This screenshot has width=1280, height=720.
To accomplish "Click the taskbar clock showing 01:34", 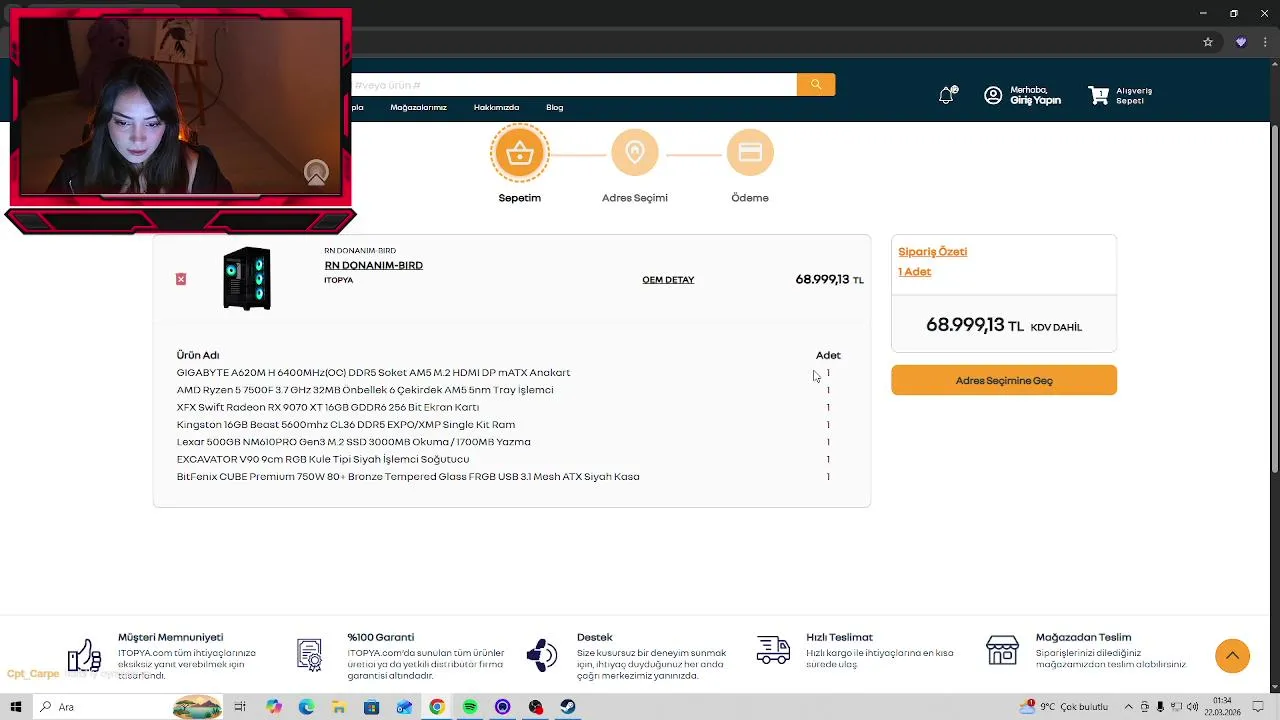I will [1222, 707].
